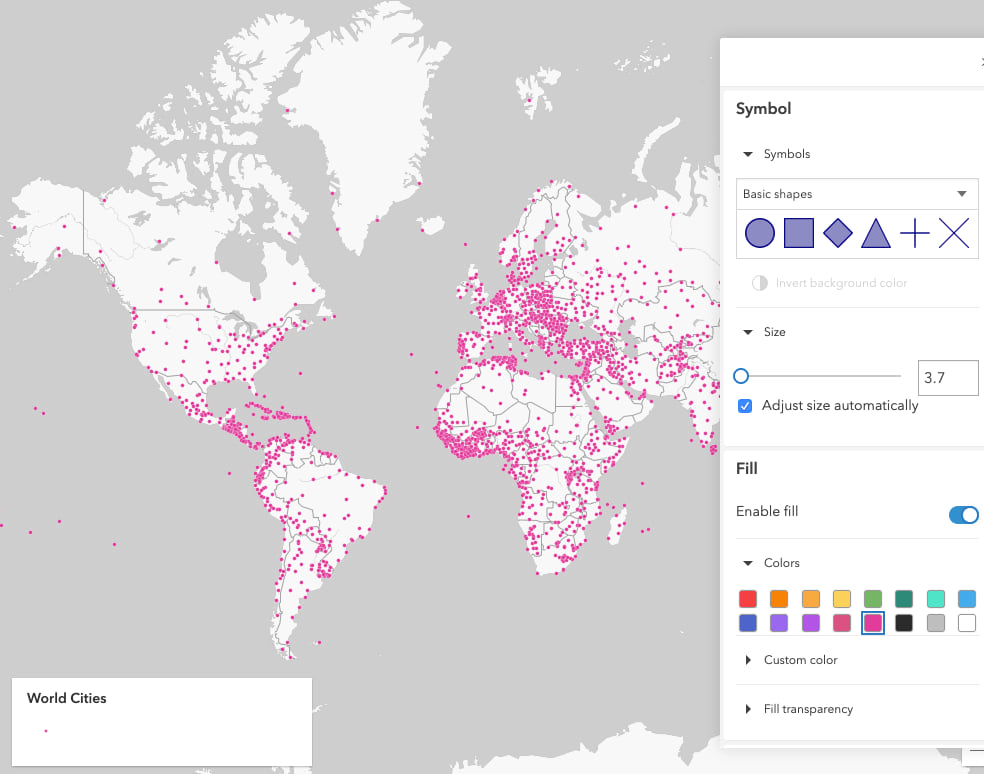The width and height of the screenshot is (984, 774).
Task: Choose the green fill color swatch
Action: 873,599
